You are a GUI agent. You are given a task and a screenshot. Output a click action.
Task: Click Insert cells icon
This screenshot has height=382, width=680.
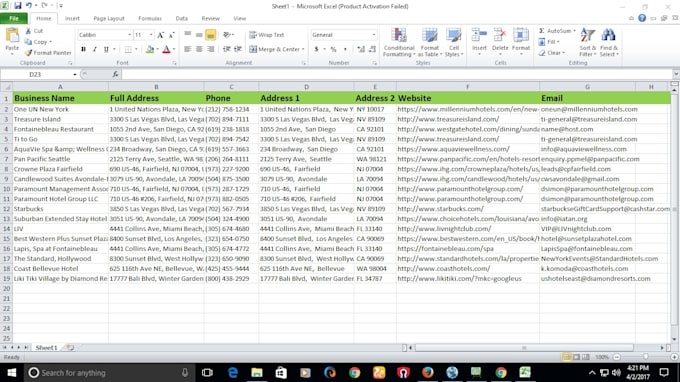click(479, 36)
